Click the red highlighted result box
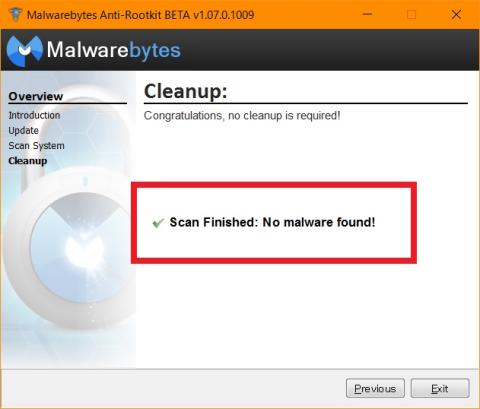This screenshot has height=409, width=480. [x=274, y=223]
